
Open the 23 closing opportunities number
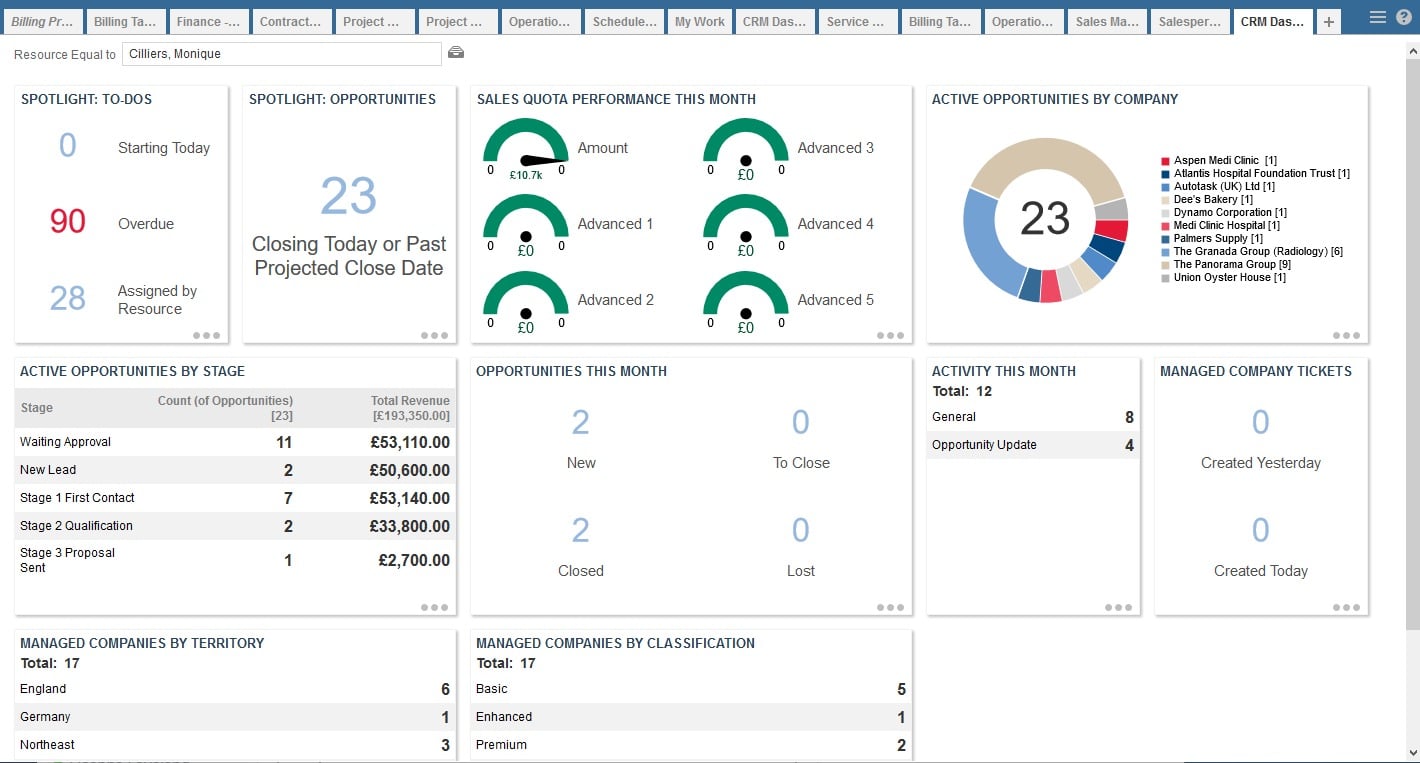[348, 196]
